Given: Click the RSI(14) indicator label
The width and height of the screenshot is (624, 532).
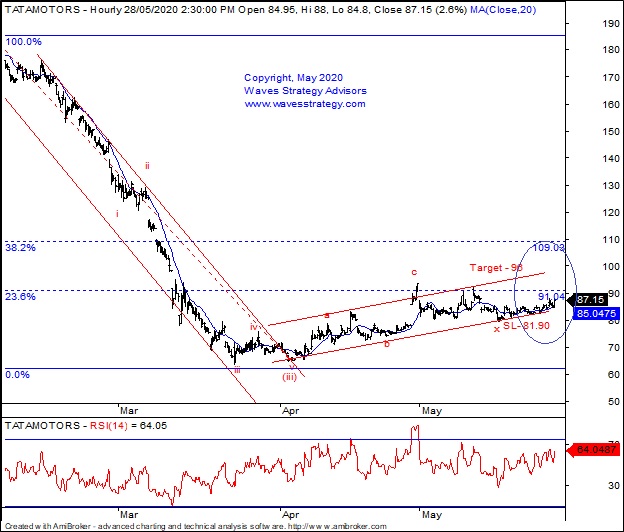Looking at the screenshot, I should (x=109, y=426).
